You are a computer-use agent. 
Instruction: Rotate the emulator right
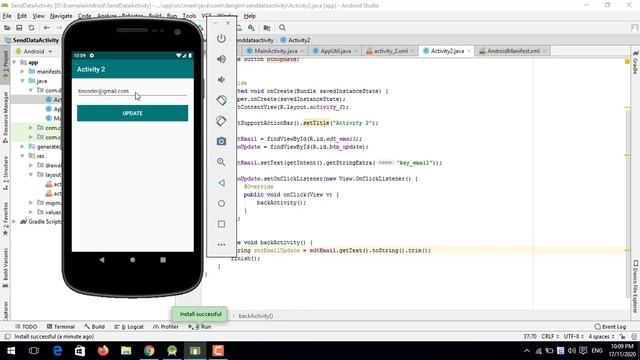(x=221, y=121)
